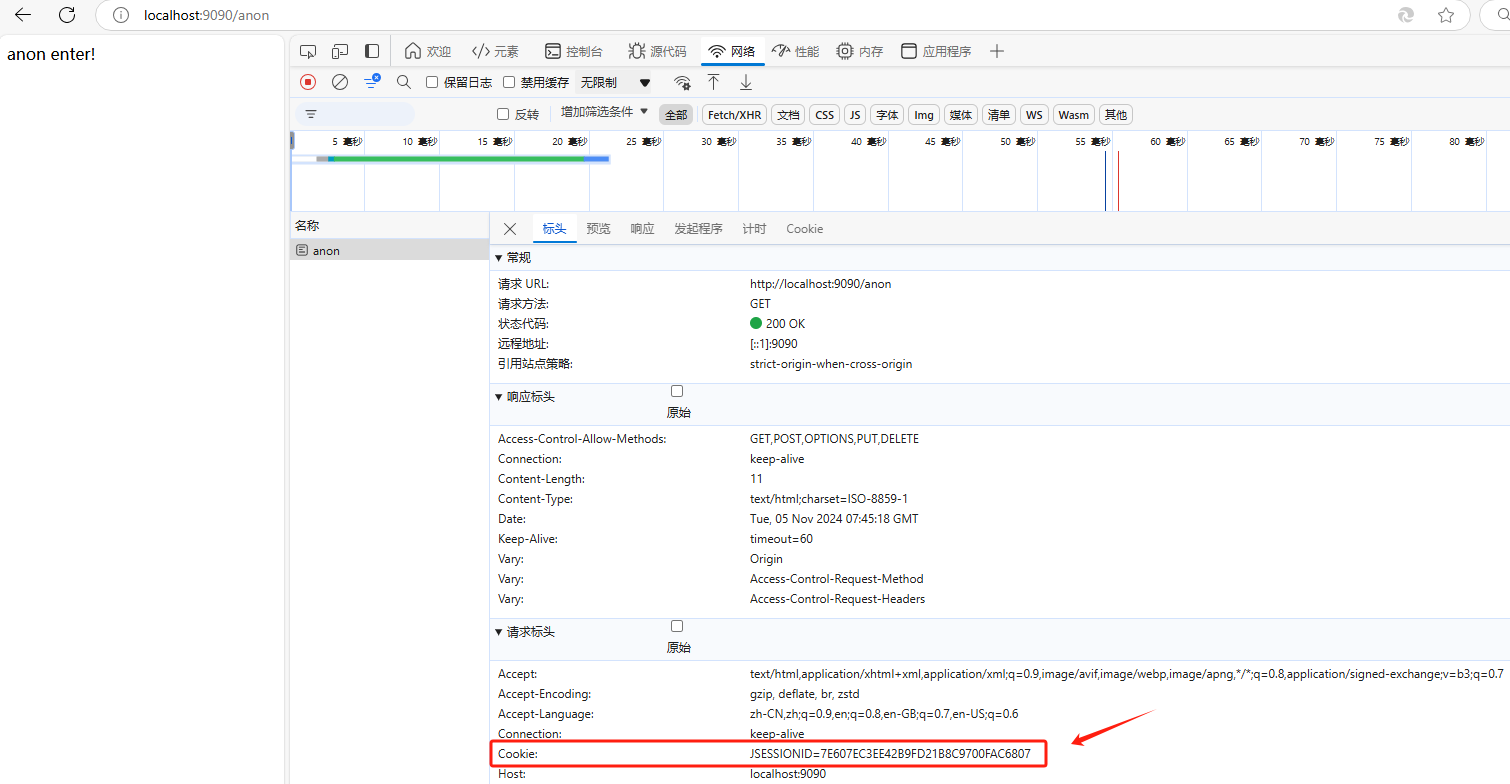Filter requests by 文档
1510x784 pixels.
click(x=788, y=115)
